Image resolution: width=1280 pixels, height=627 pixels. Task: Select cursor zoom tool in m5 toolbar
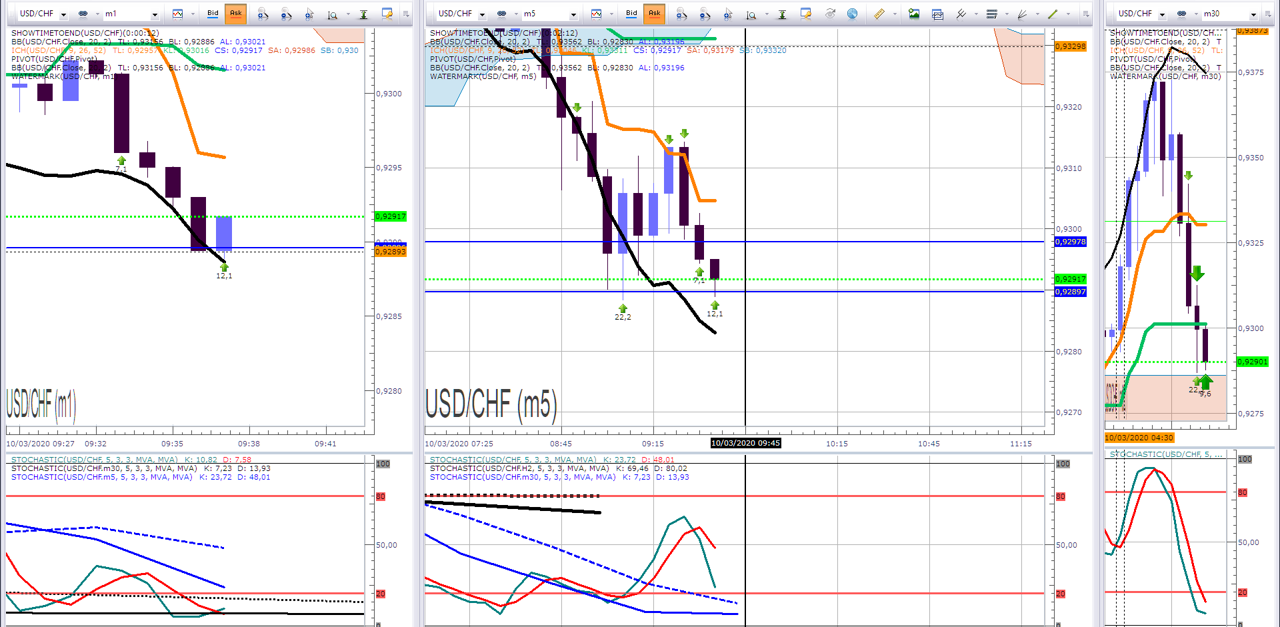(728, 14)
